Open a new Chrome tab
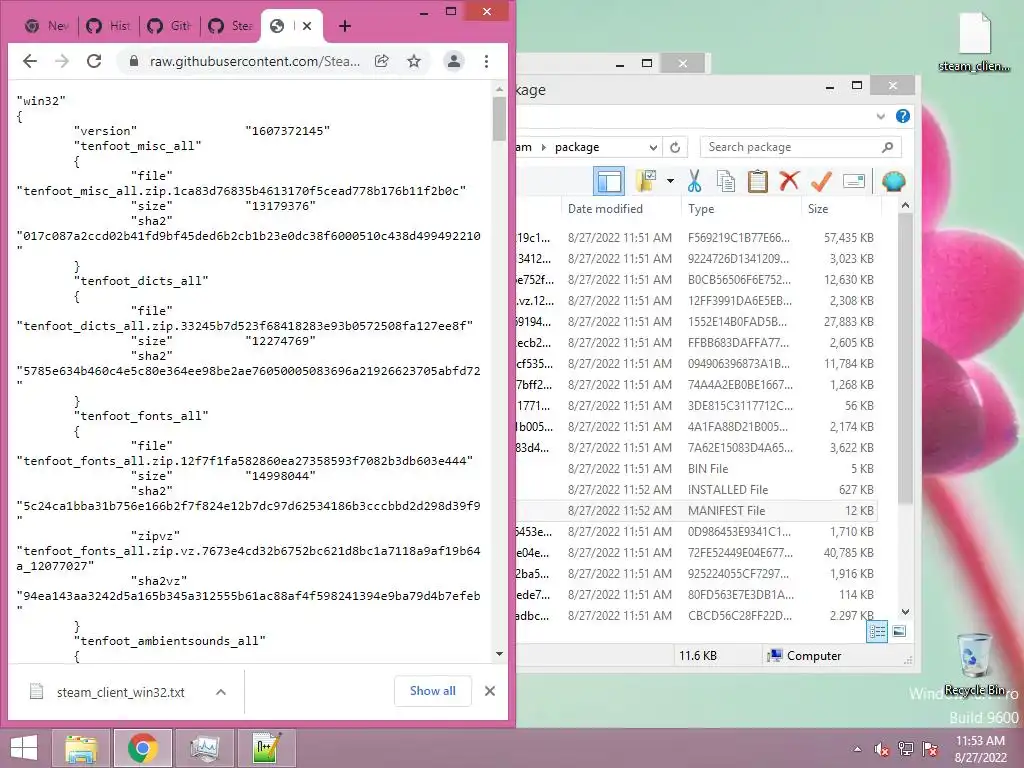1024x768 pixels. 345,26
